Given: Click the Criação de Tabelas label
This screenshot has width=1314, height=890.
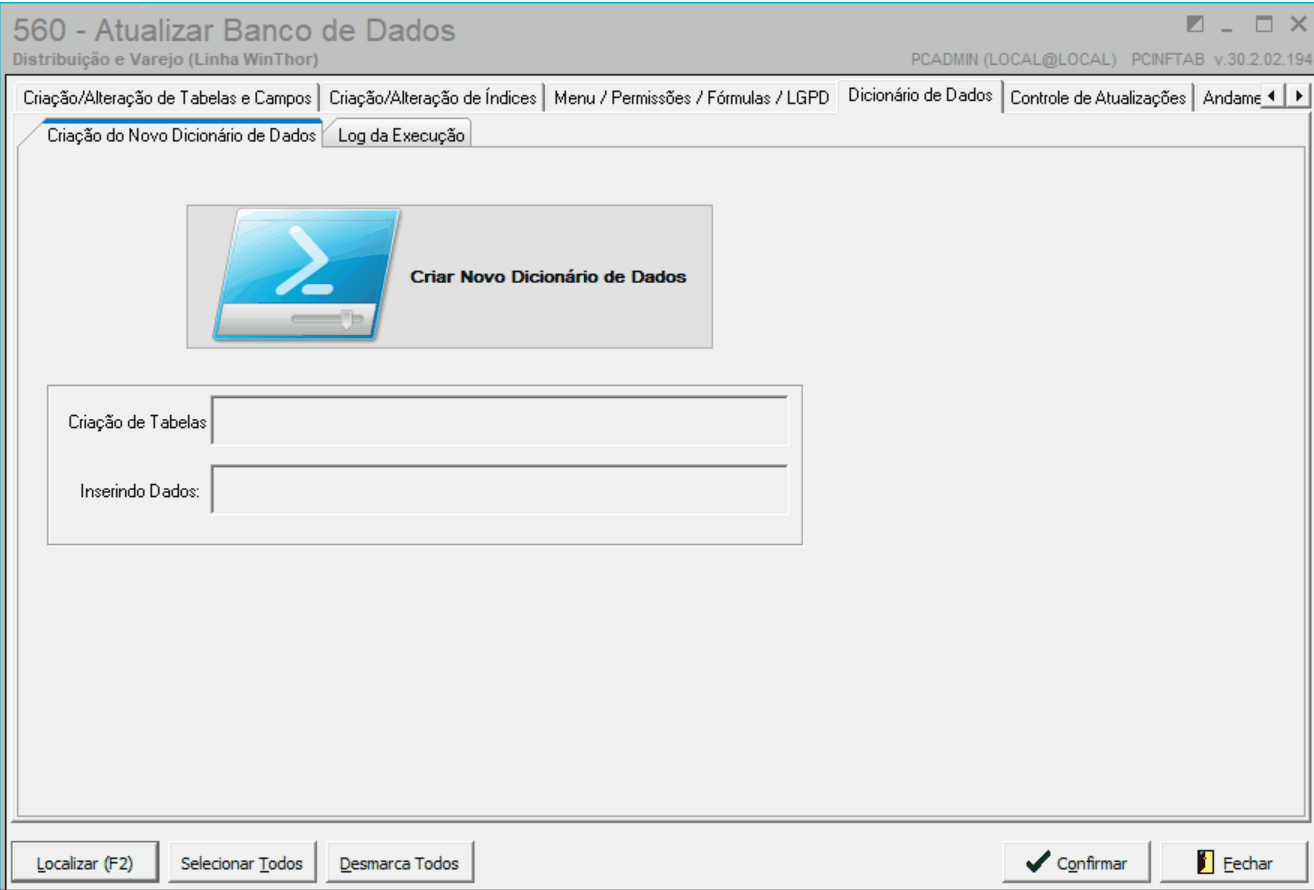Looking at the screenshot, I should click(x=137, y=422).
